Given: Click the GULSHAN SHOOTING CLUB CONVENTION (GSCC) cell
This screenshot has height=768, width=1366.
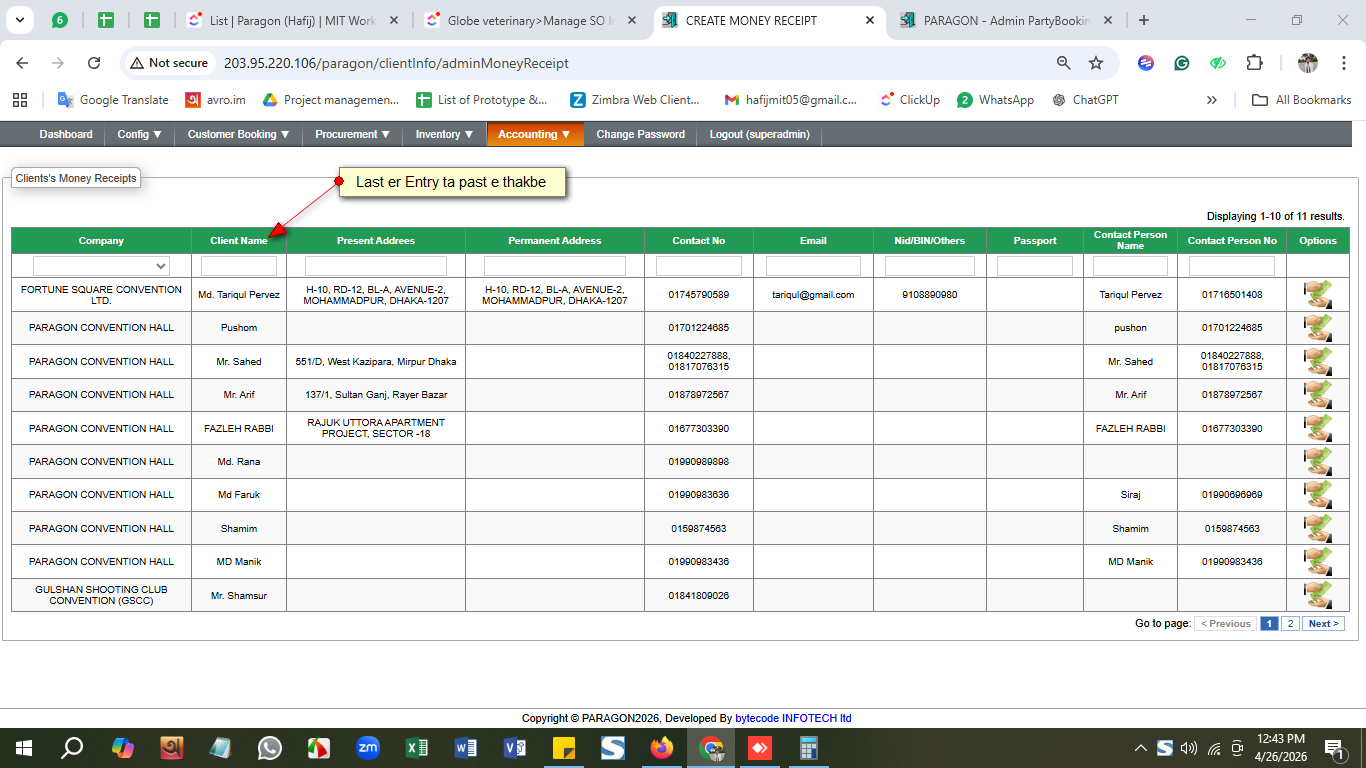Looking at the screenshot, I should coord(101,595).
